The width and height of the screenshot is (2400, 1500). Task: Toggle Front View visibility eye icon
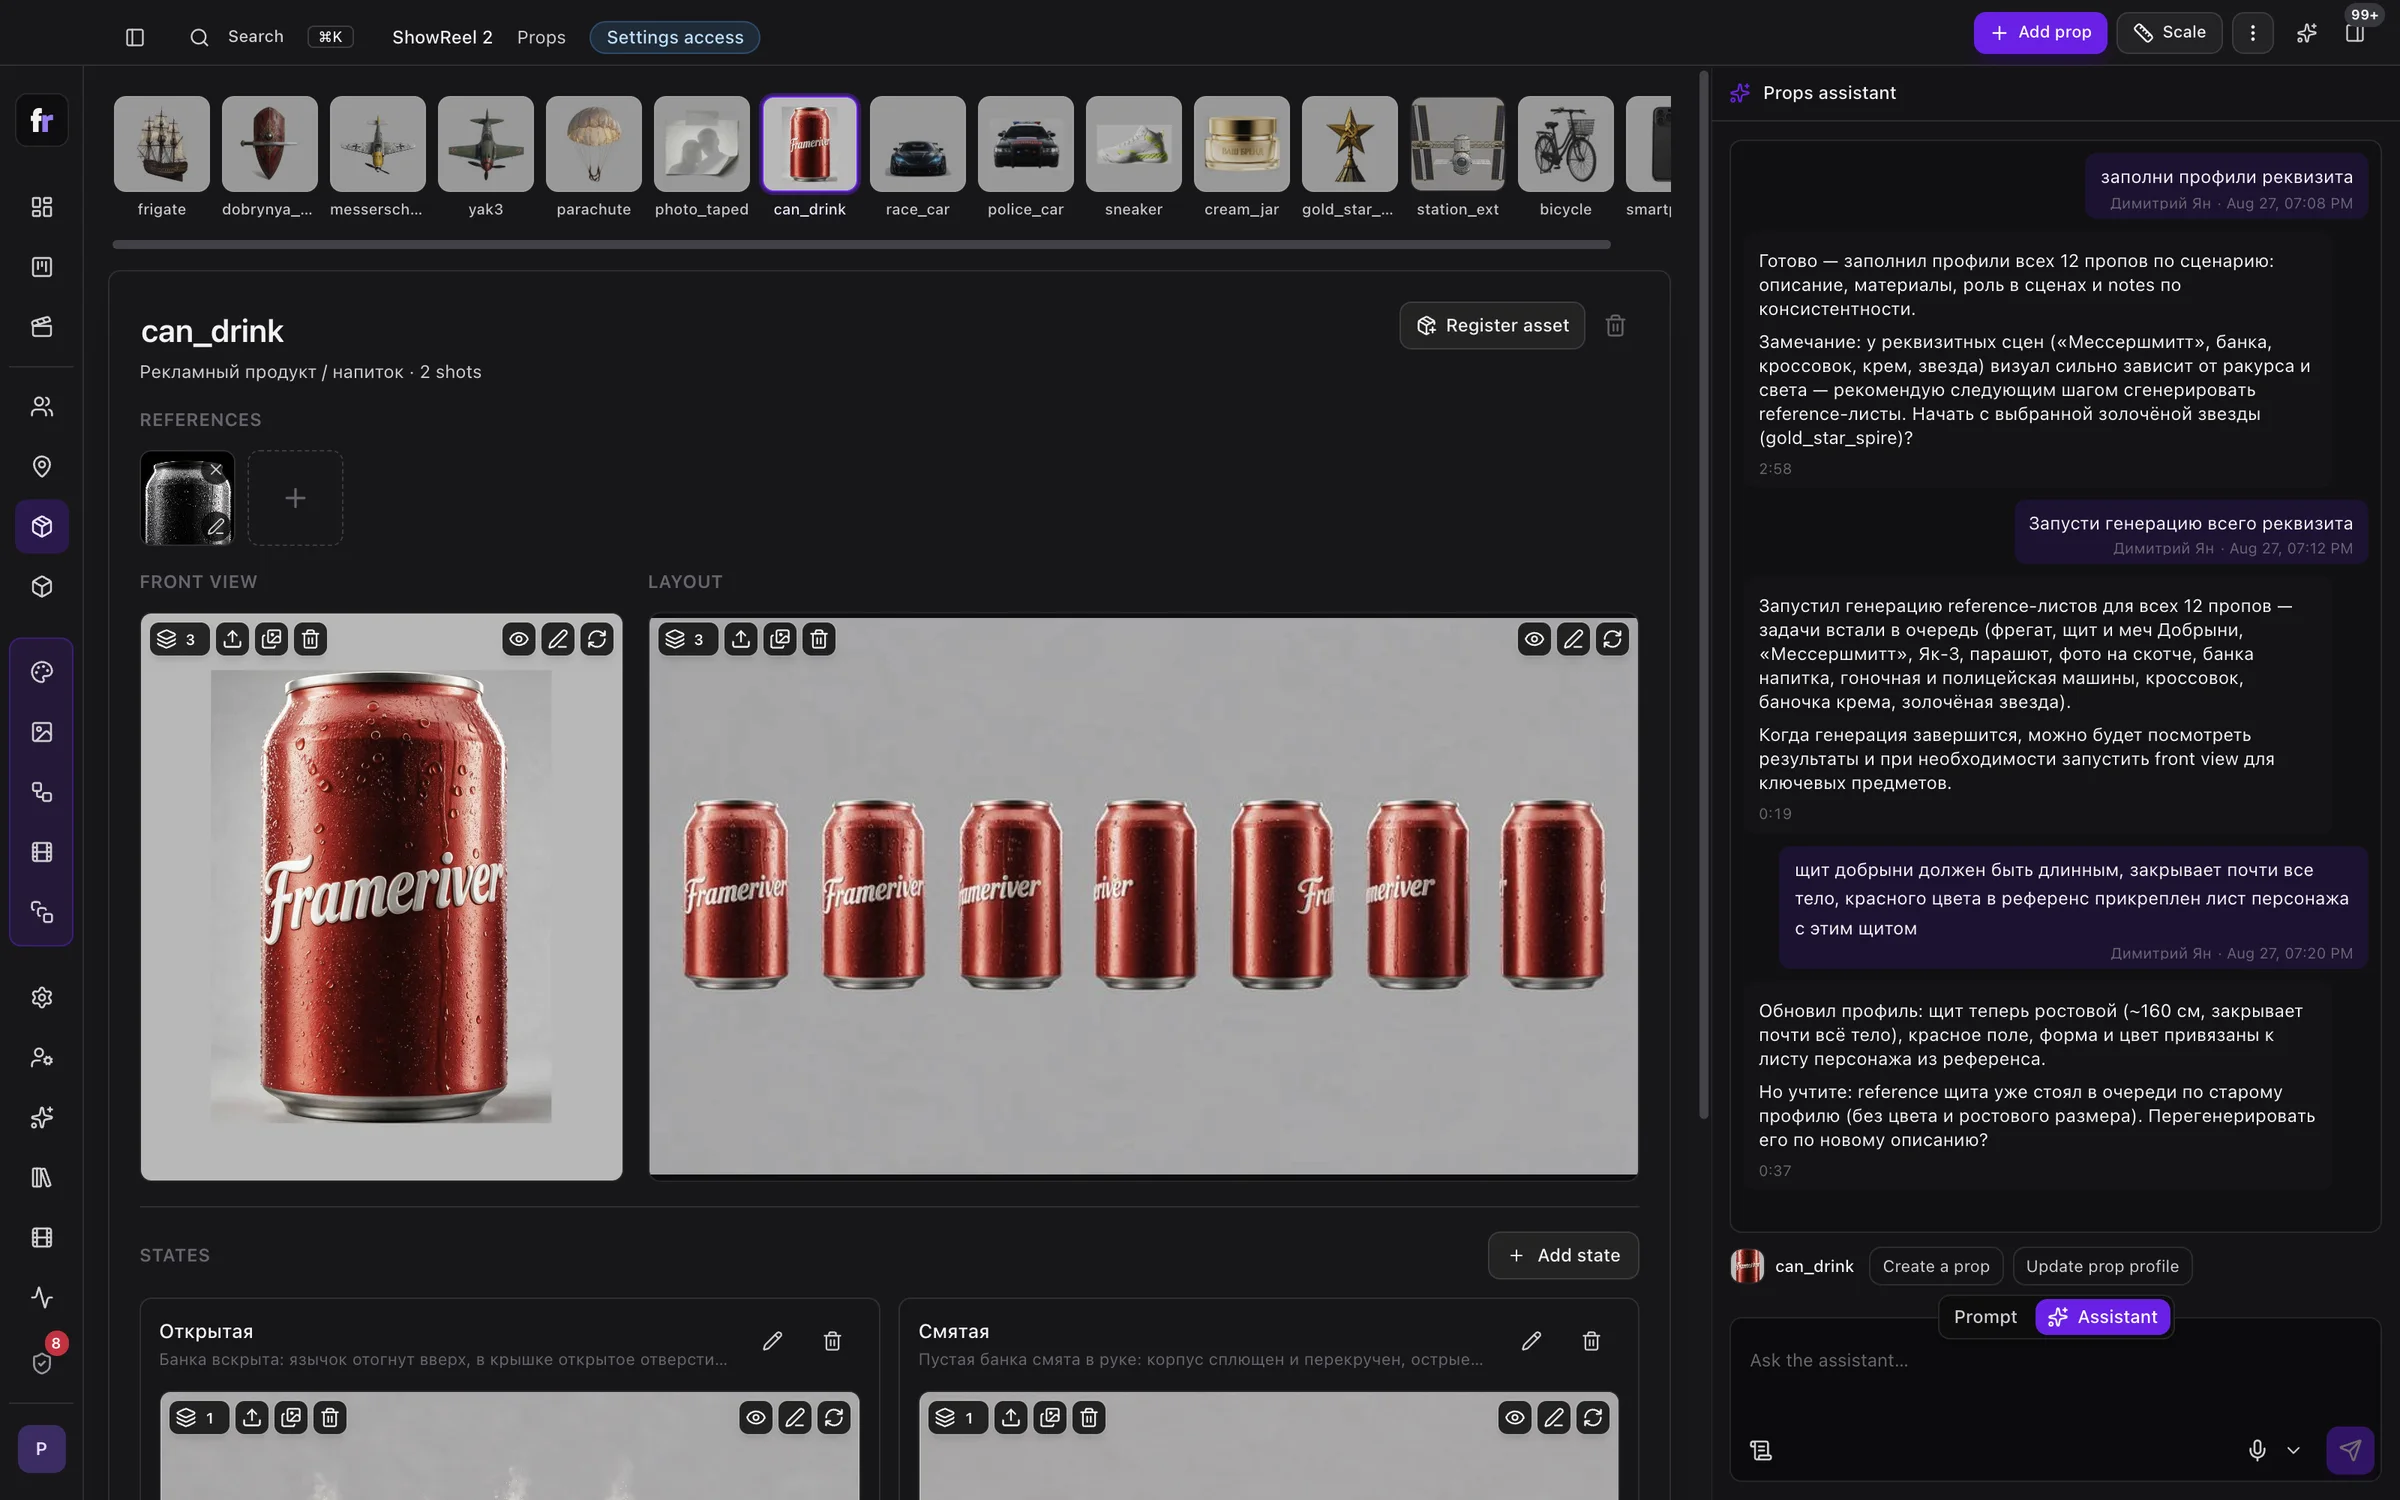coord(519,639)
